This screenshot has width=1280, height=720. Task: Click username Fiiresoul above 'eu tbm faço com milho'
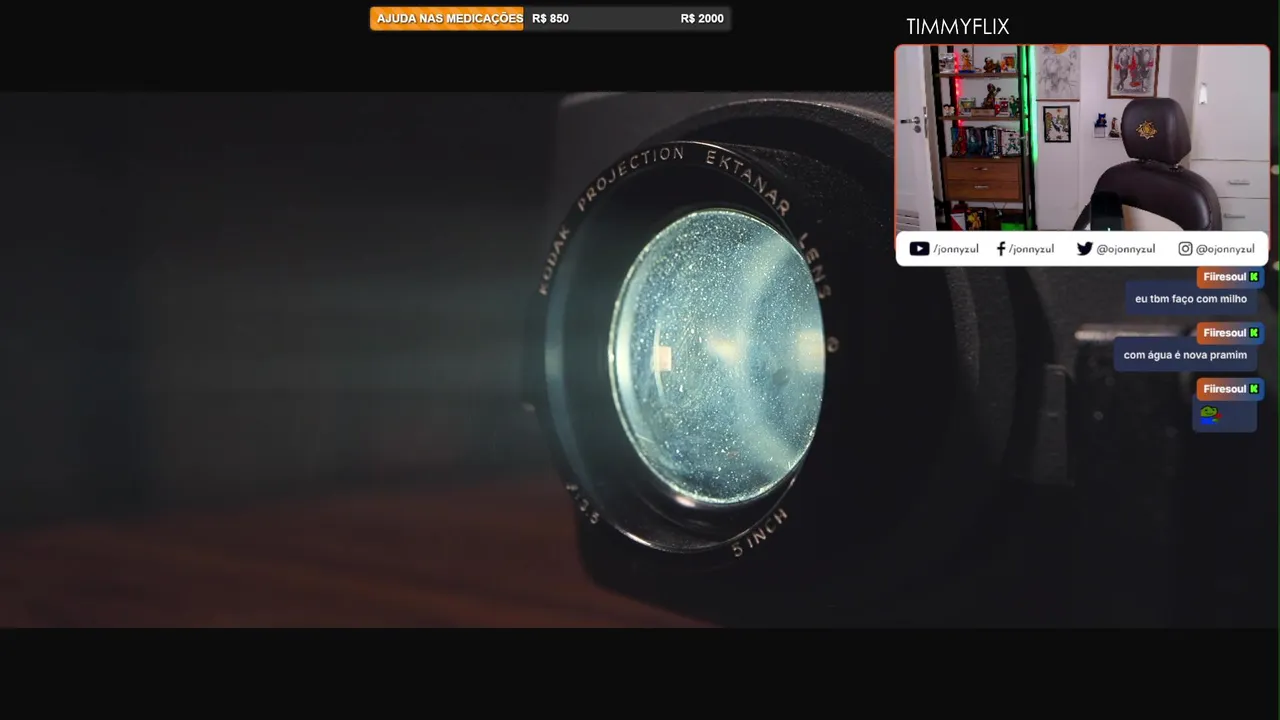point(1224,277)
